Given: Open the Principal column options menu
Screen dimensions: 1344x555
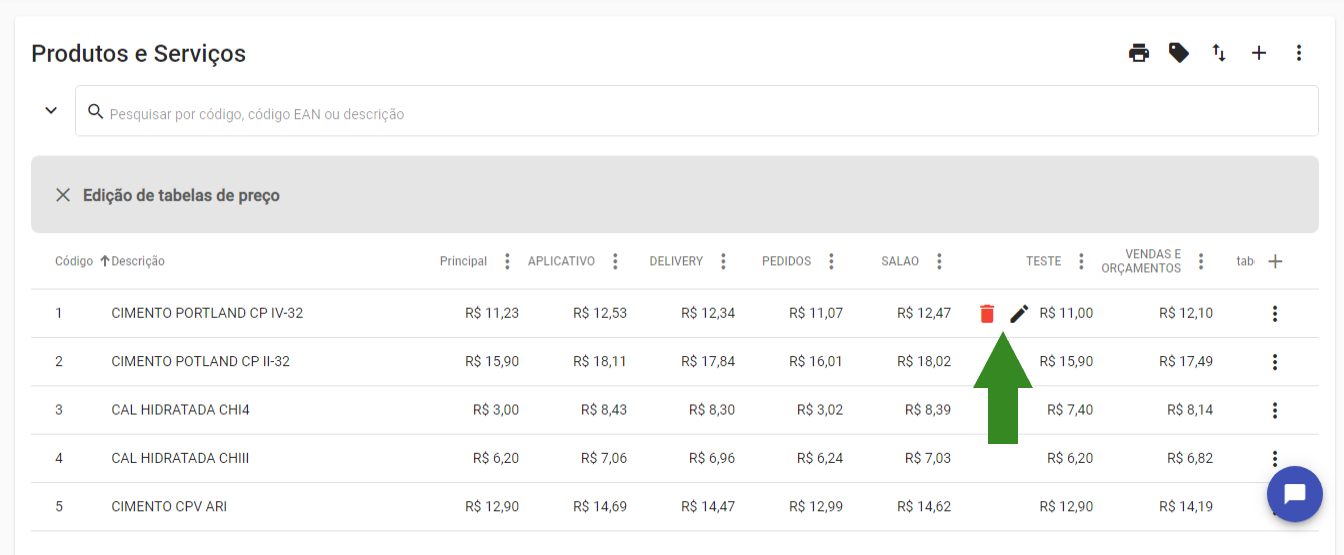Looking at the screenshot, I should pos(507,262).
